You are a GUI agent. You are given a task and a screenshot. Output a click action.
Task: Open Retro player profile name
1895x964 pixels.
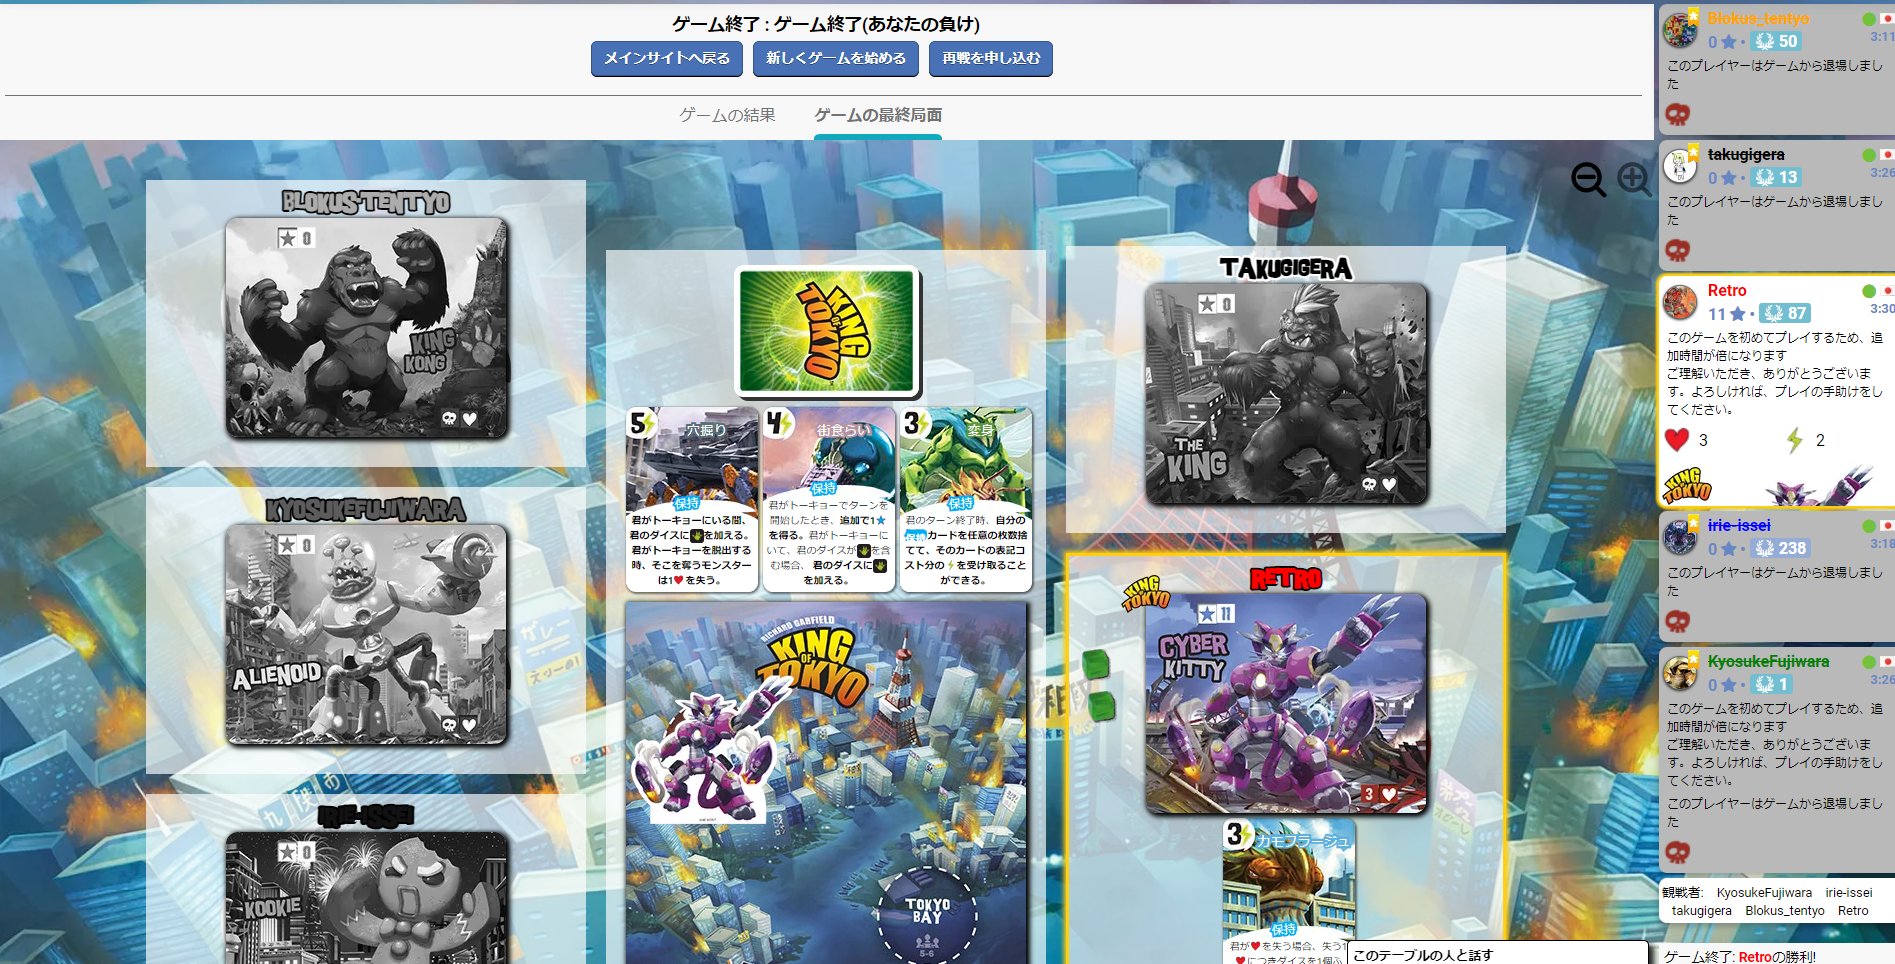click(x=1727, y=290)
